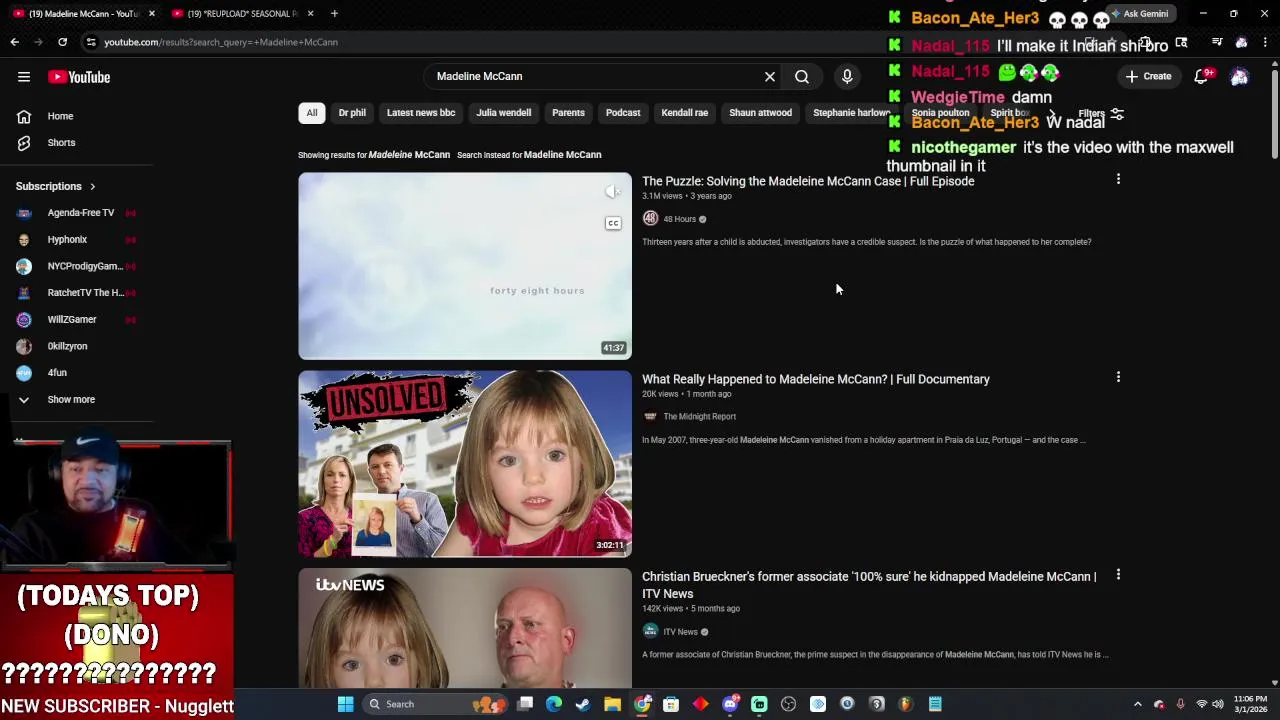Viewport: 1280px width, 720px height.
Task: Open the Home icon in sidebar
Action: tap(24, 116)
